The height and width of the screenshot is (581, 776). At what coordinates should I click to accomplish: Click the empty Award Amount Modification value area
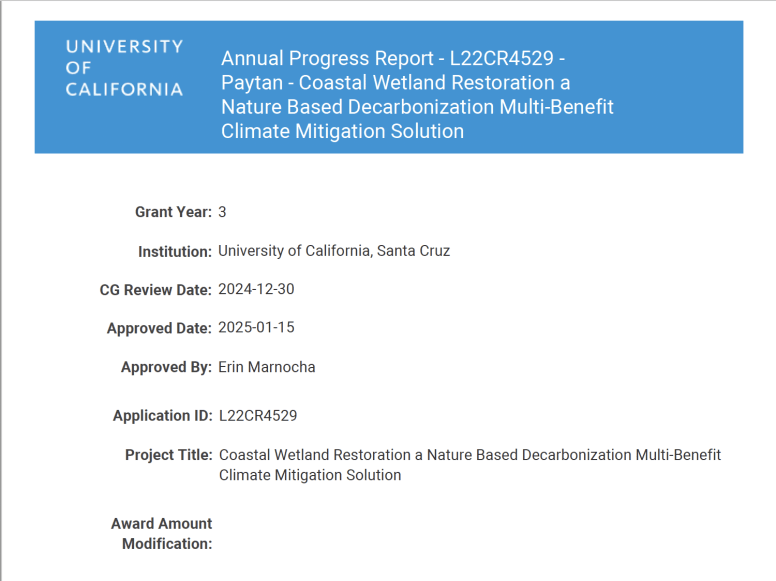tap(400, 534)
